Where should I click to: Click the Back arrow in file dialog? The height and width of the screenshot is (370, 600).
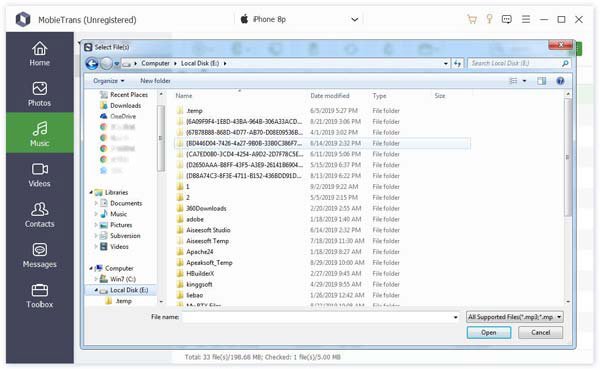(92, 64)
